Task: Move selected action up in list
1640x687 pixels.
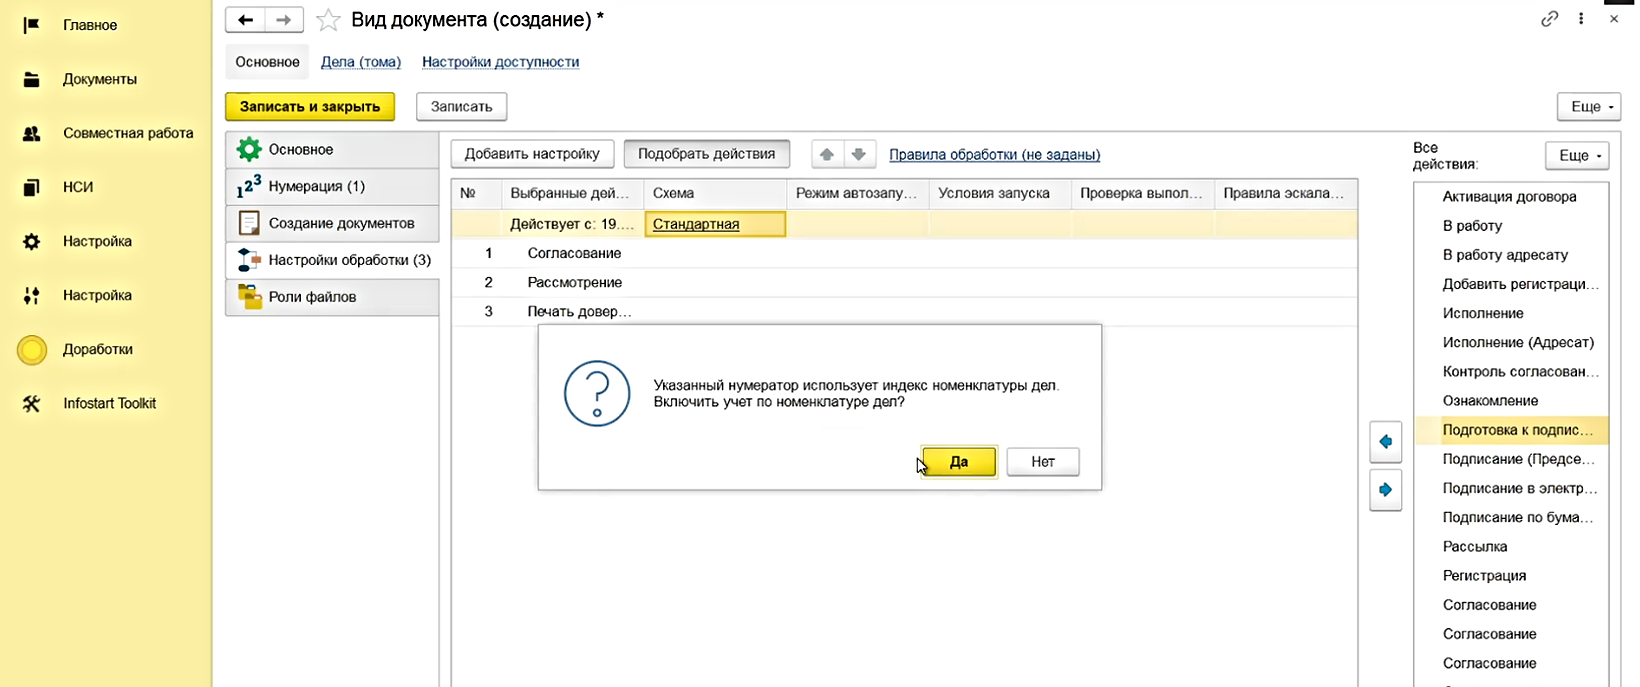Action: click(x=826, y=155)
